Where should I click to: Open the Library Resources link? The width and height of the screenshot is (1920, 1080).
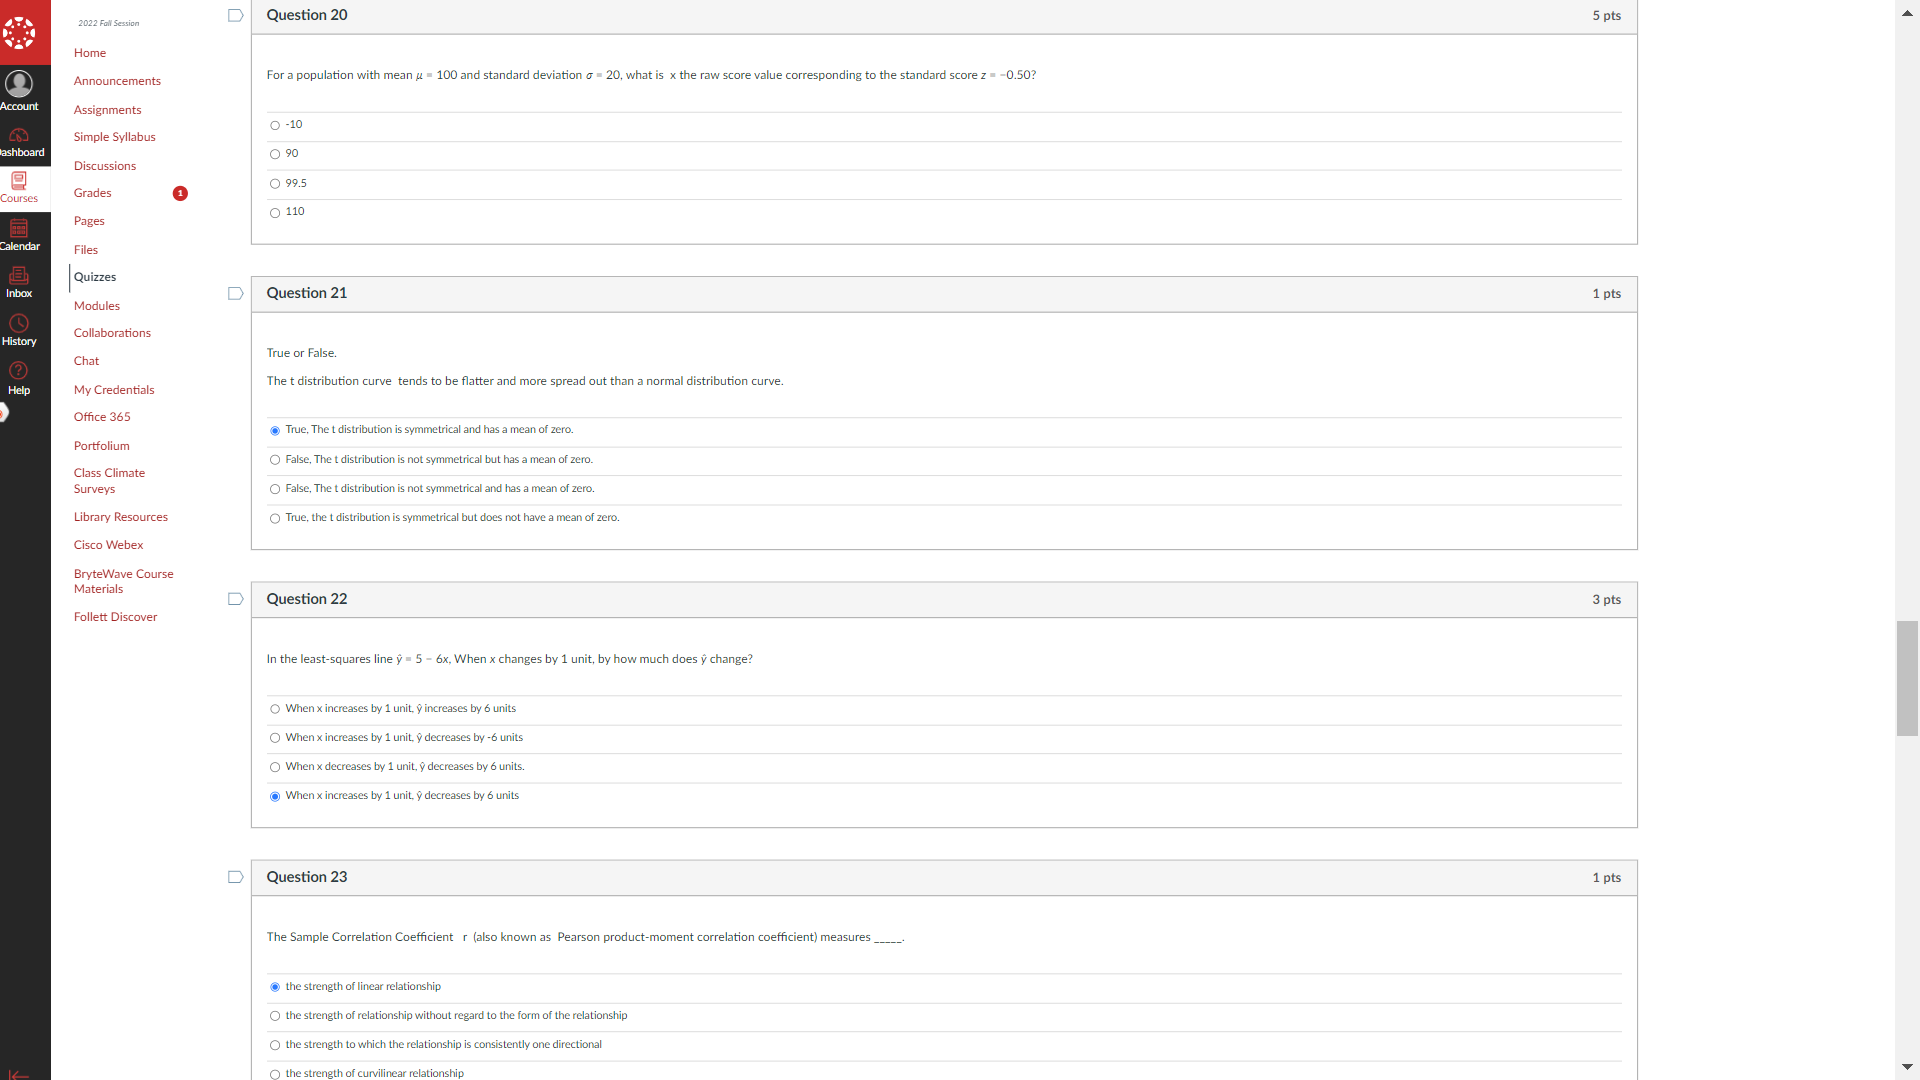point(120,517)
